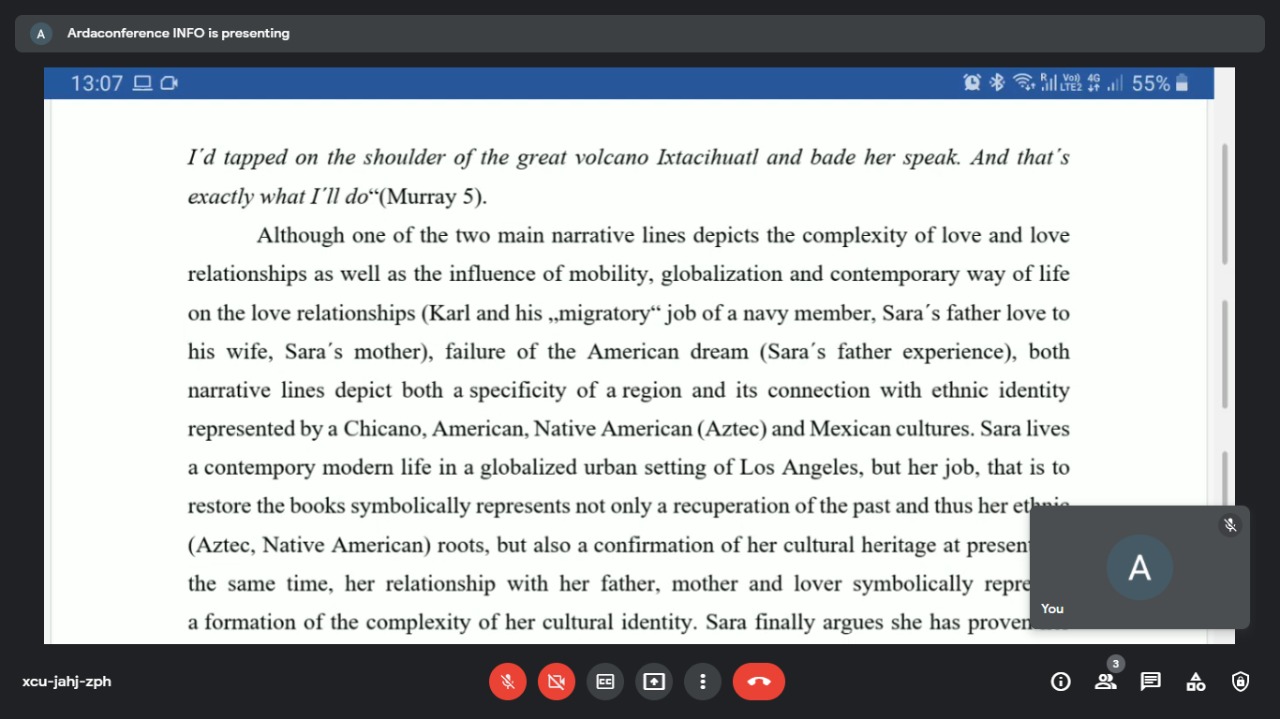Open meeting details info icon
This screenshot has height=719, width=1280.
pos(1061,681)
